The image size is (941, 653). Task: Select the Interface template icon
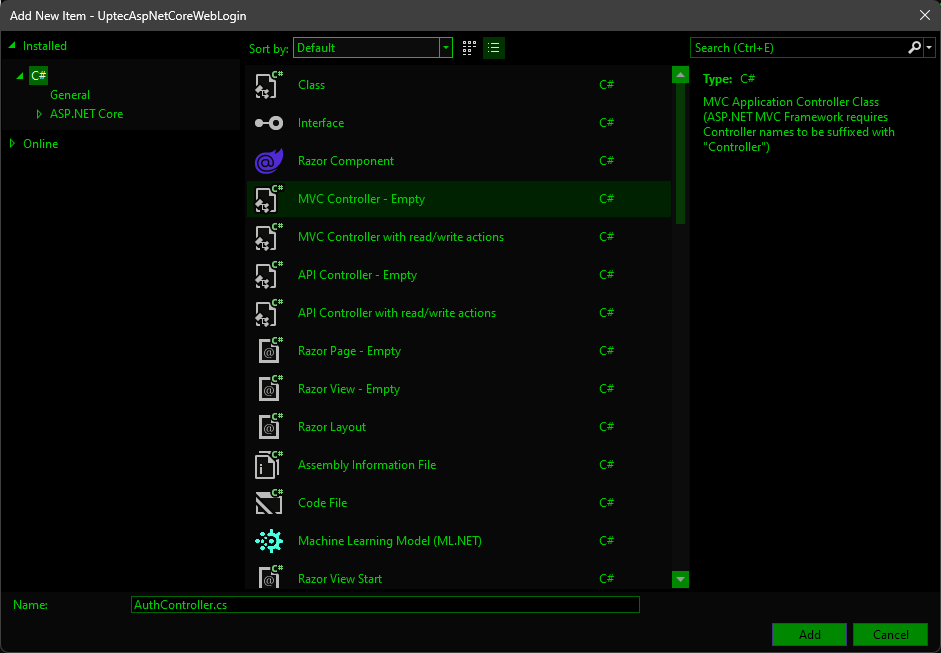(x=268, y=123)
